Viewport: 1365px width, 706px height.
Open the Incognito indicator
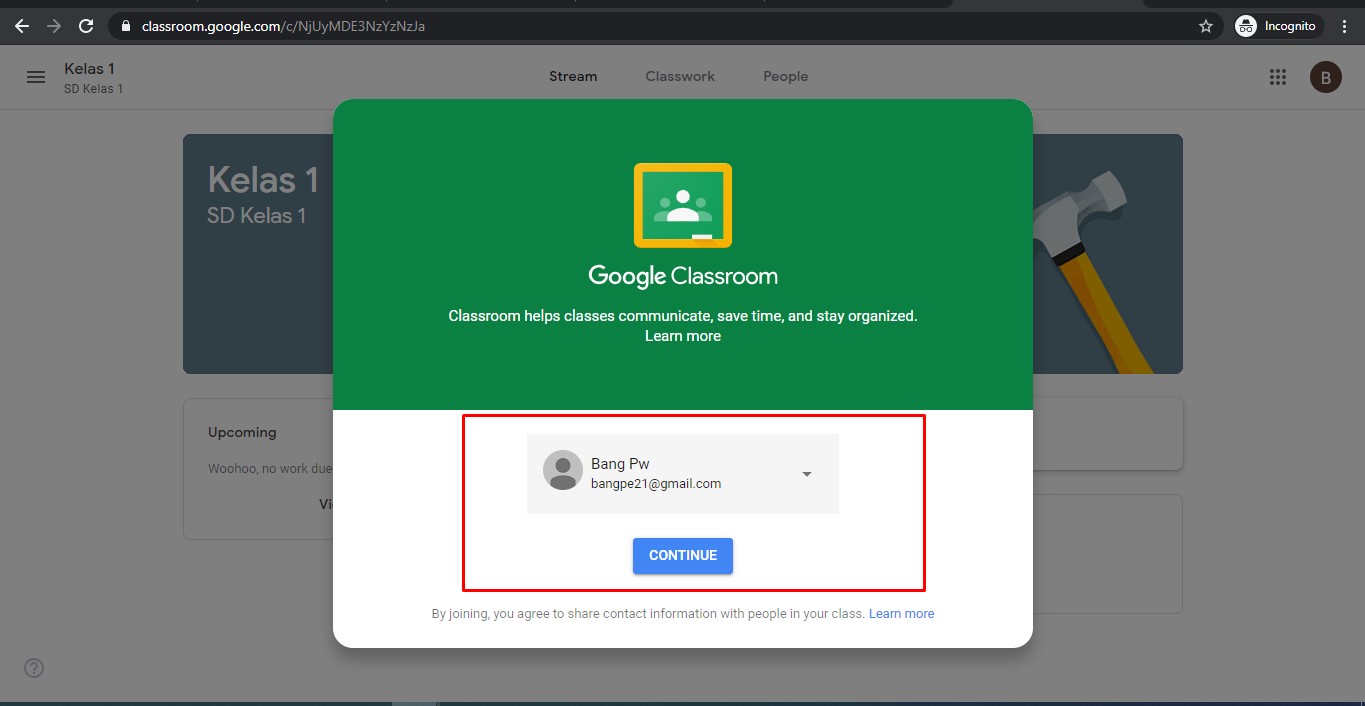(1278, 26)
